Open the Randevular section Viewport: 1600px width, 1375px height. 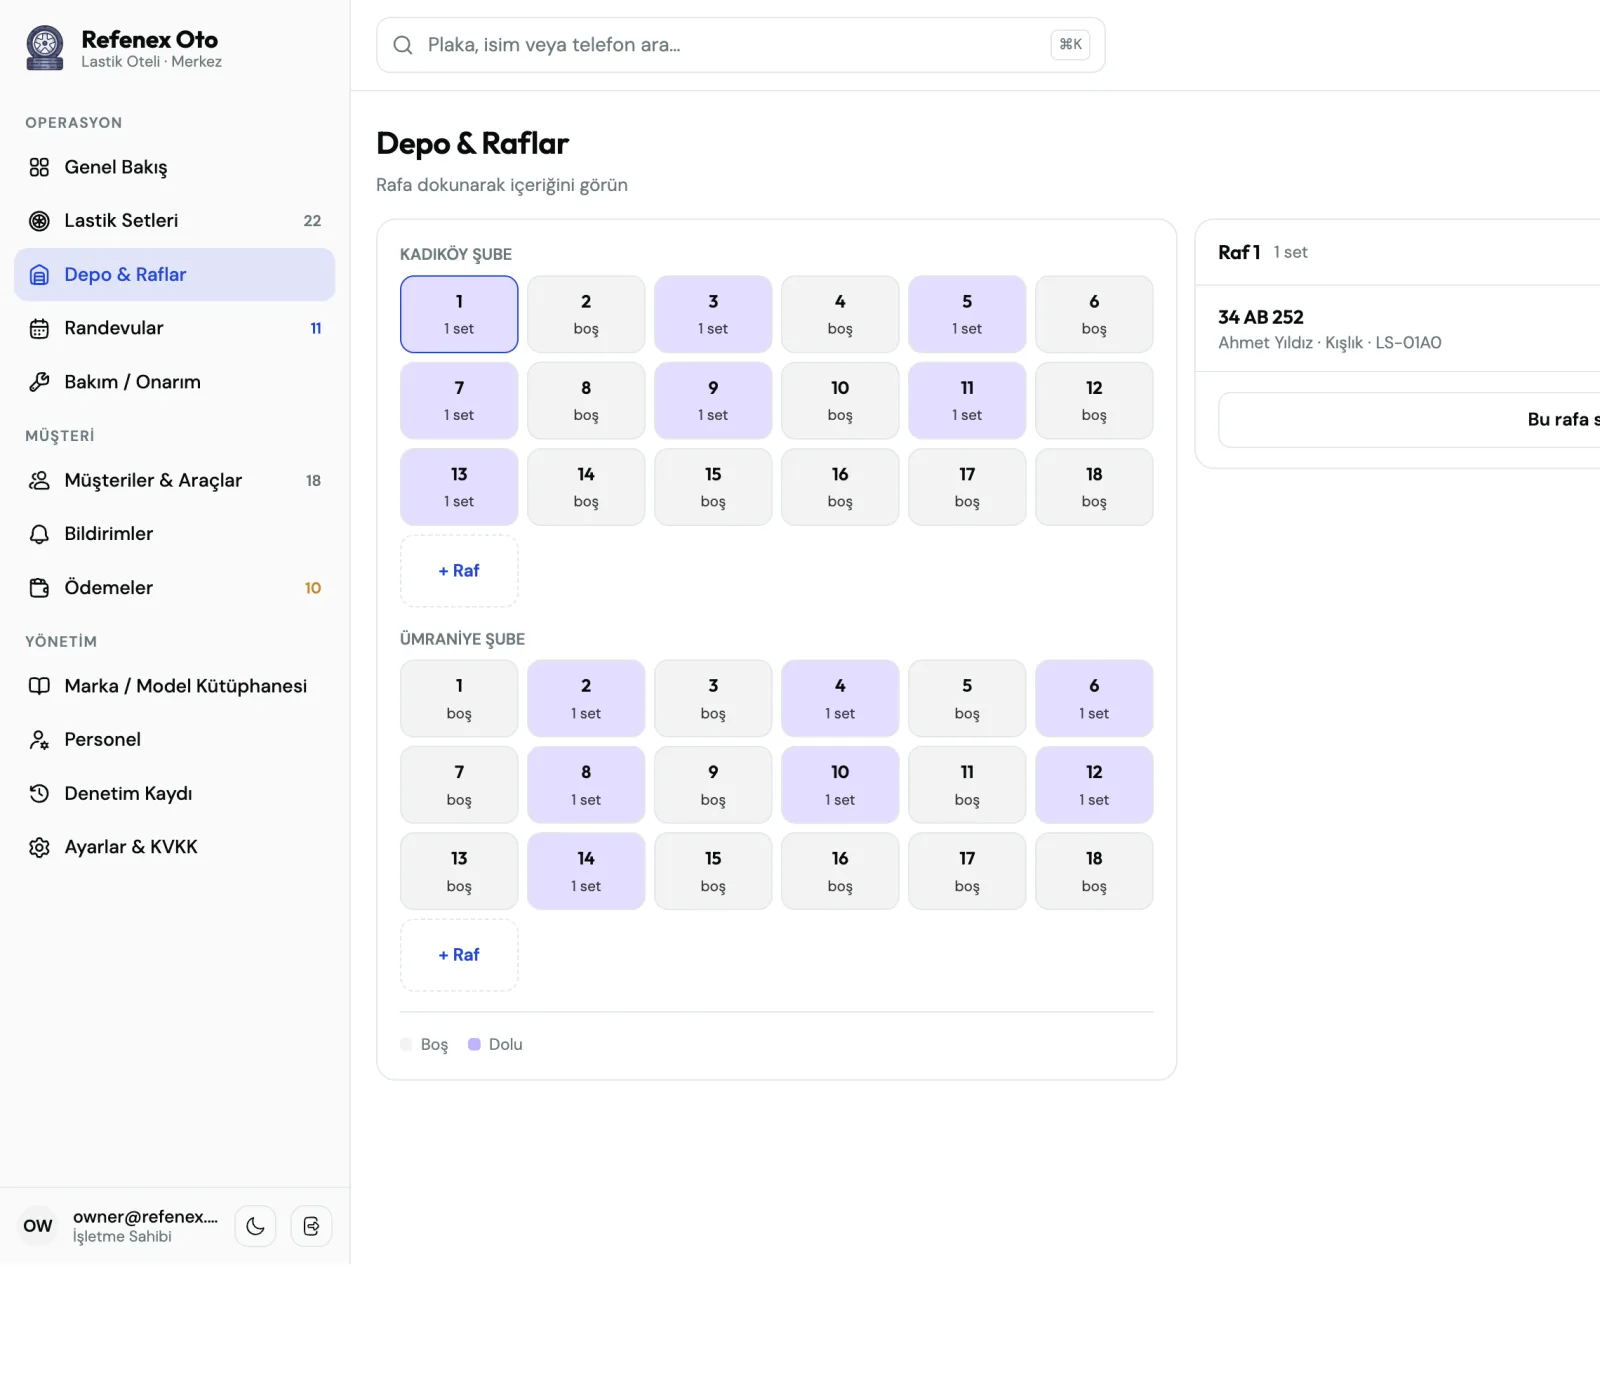pyautogui.click(x=174, y=328)
